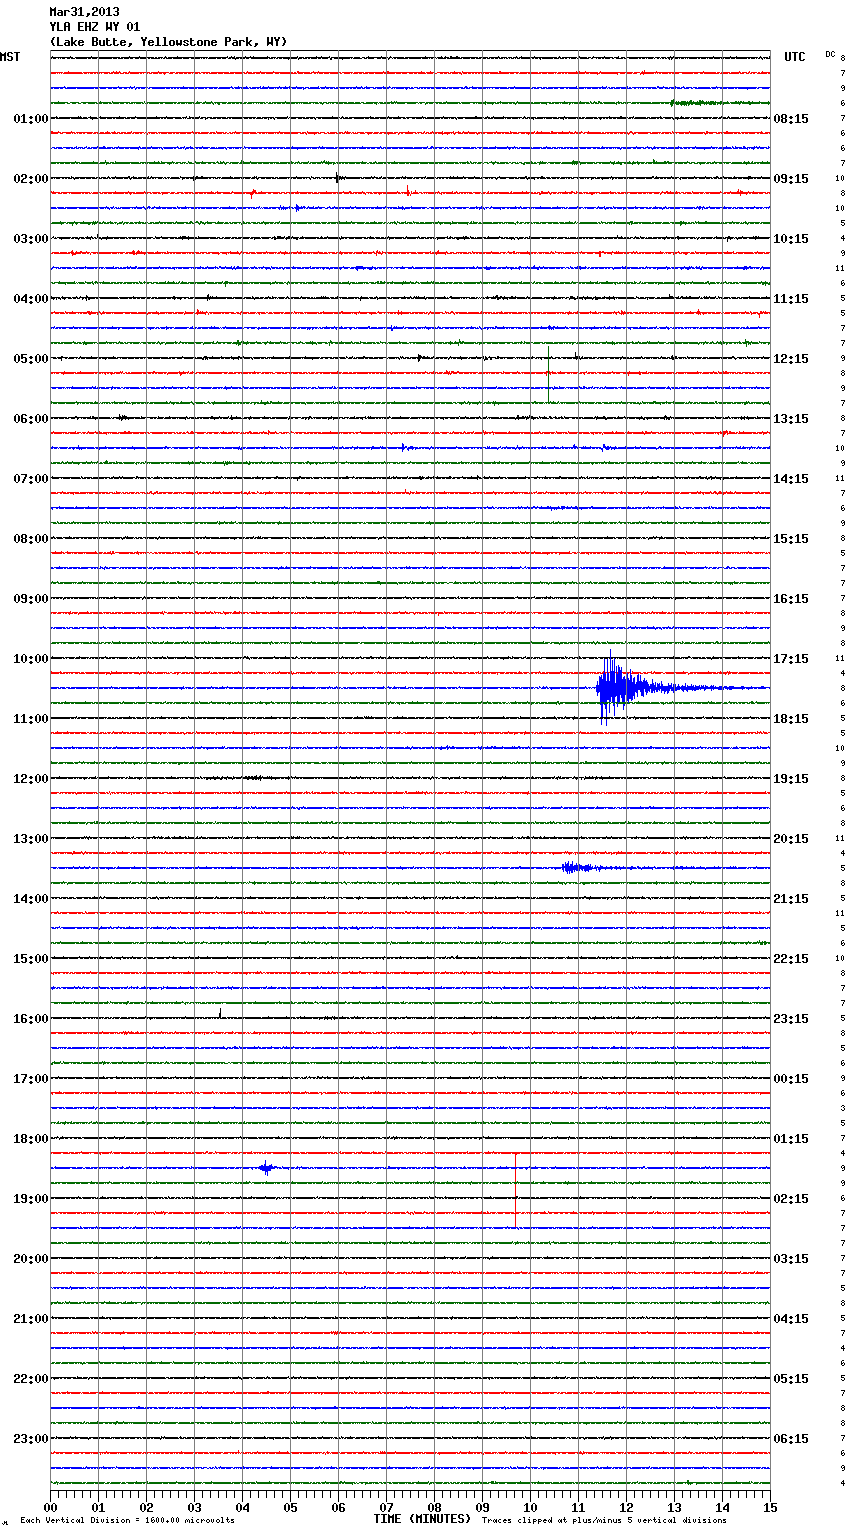Click the '18:15' UTC time label
850x1534 pixels.
pos(791,719)
